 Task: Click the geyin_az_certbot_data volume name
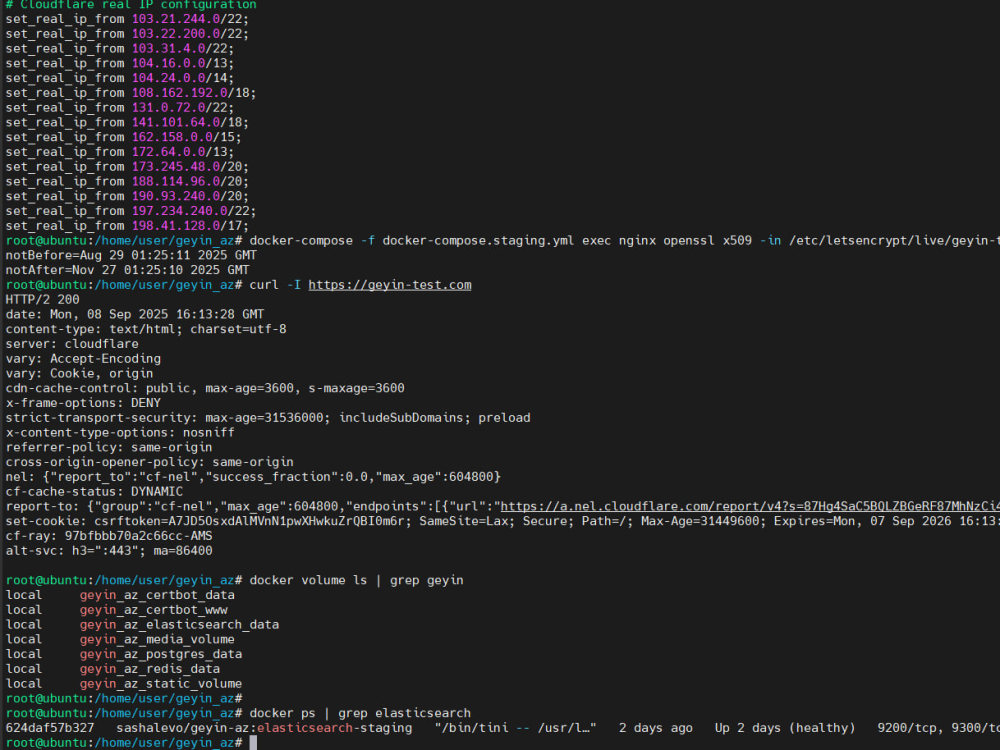click(157, 595)
